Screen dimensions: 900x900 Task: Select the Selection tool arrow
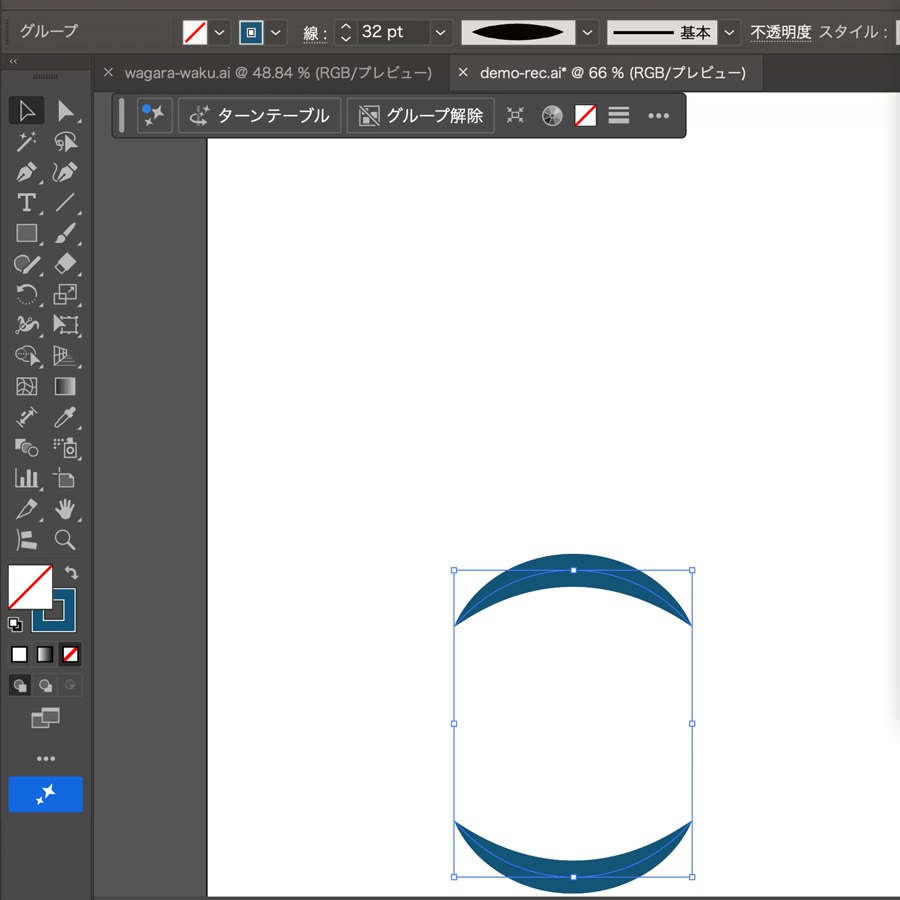(x=26, y=111)
